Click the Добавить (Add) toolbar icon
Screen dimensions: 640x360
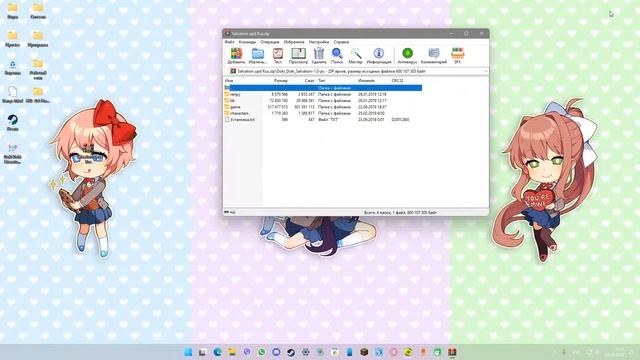coord(236,56)
